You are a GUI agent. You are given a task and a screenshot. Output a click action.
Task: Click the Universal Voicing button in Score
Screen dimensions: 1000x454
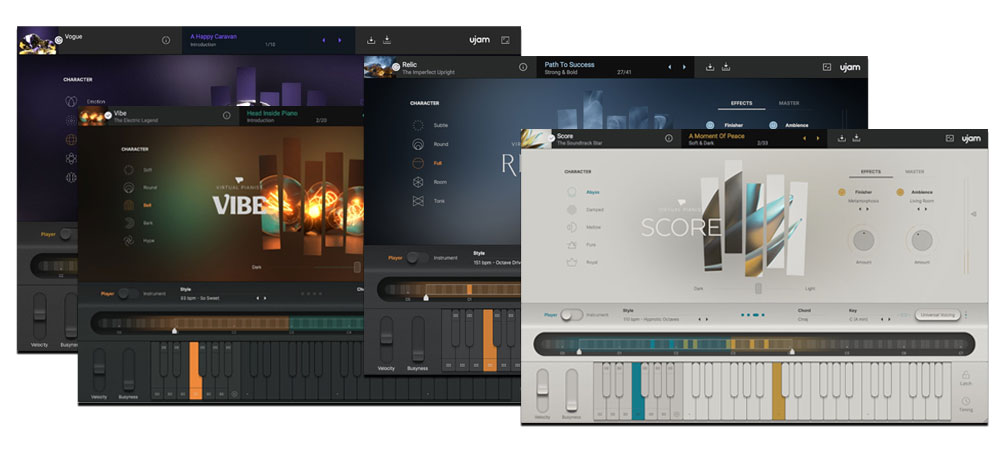coord(938,315)
